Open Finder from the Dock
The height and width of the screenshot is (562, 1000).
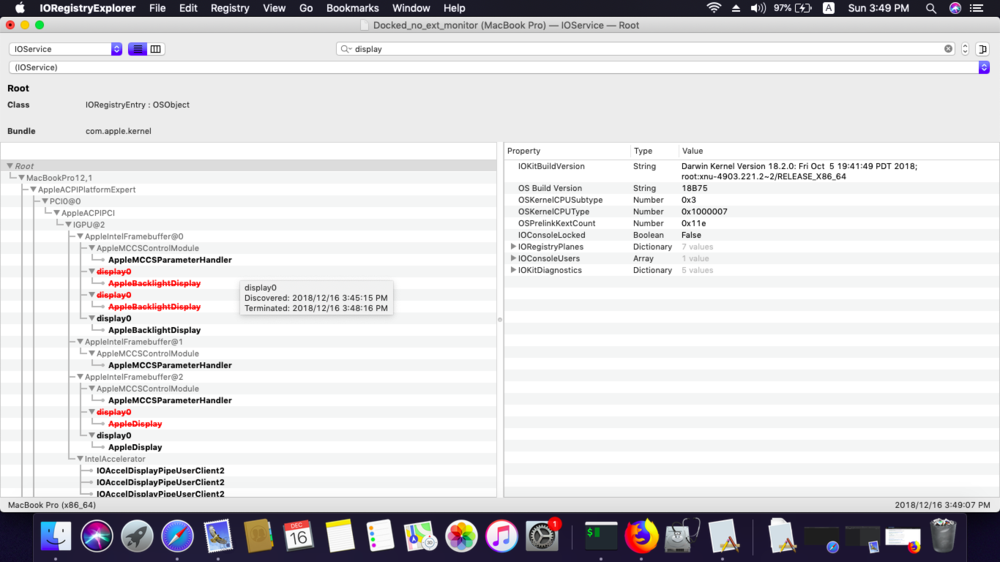[55, 536]
